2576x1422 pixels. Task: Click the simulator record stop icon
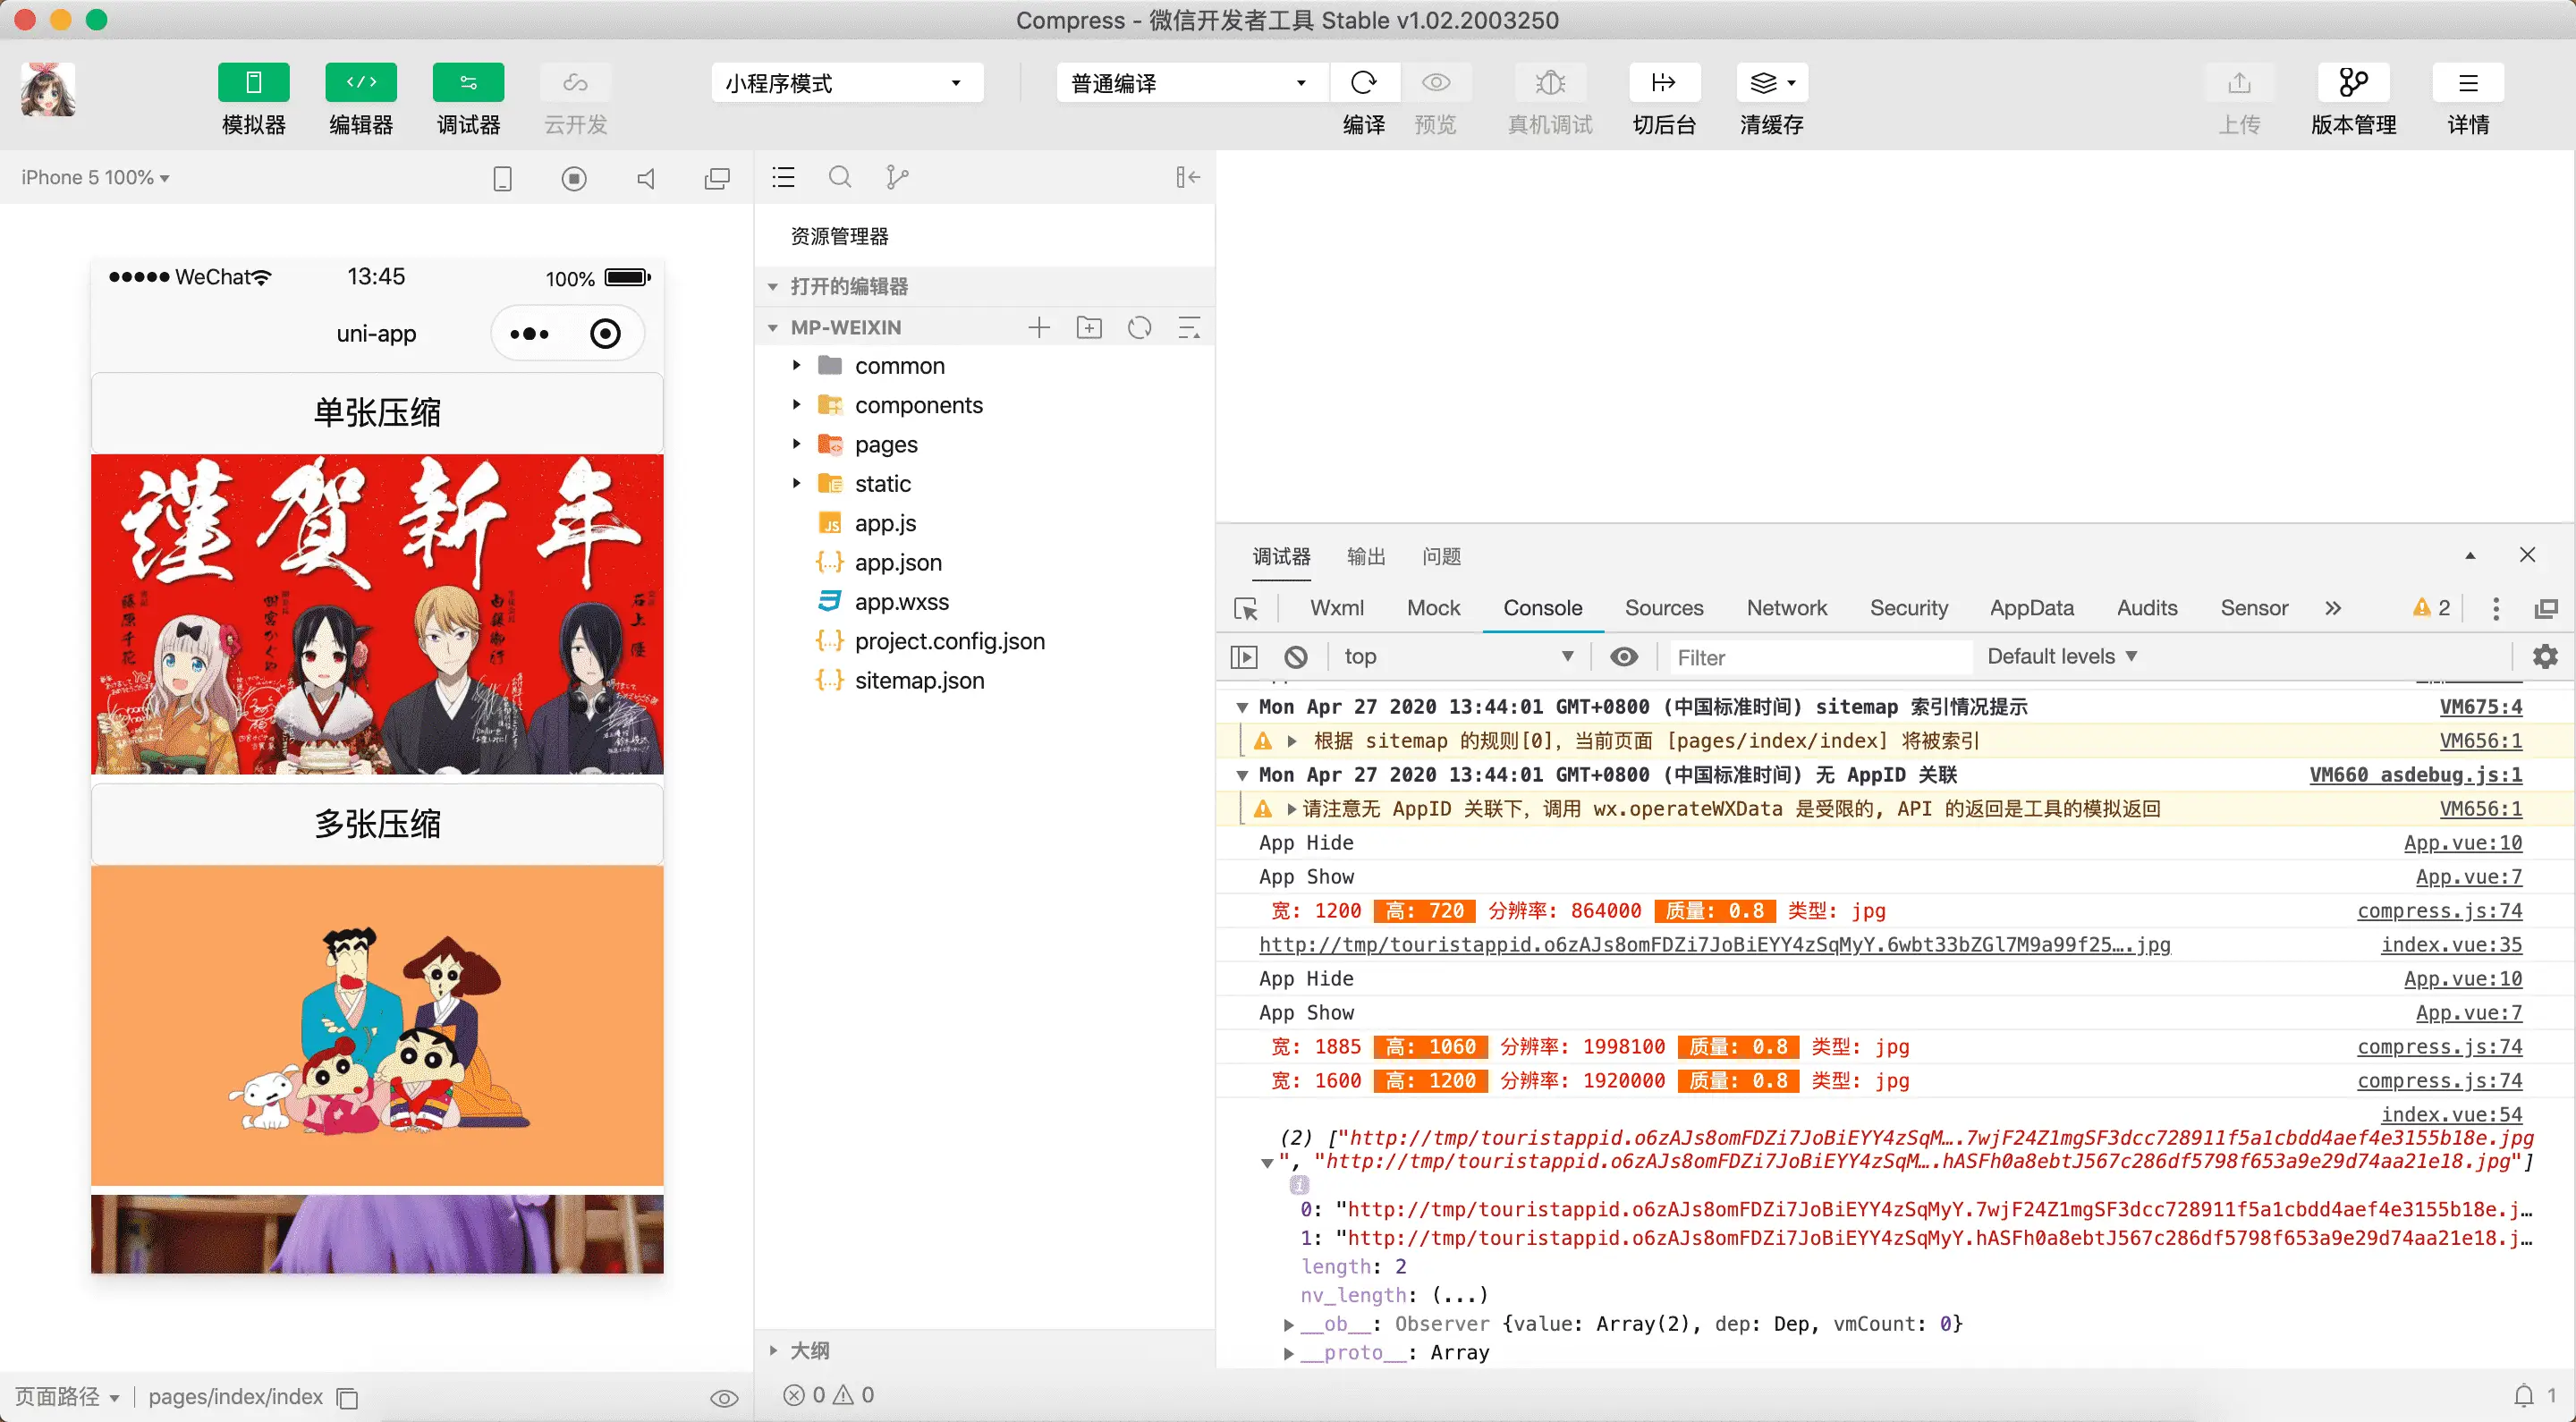tap(574, 178)
